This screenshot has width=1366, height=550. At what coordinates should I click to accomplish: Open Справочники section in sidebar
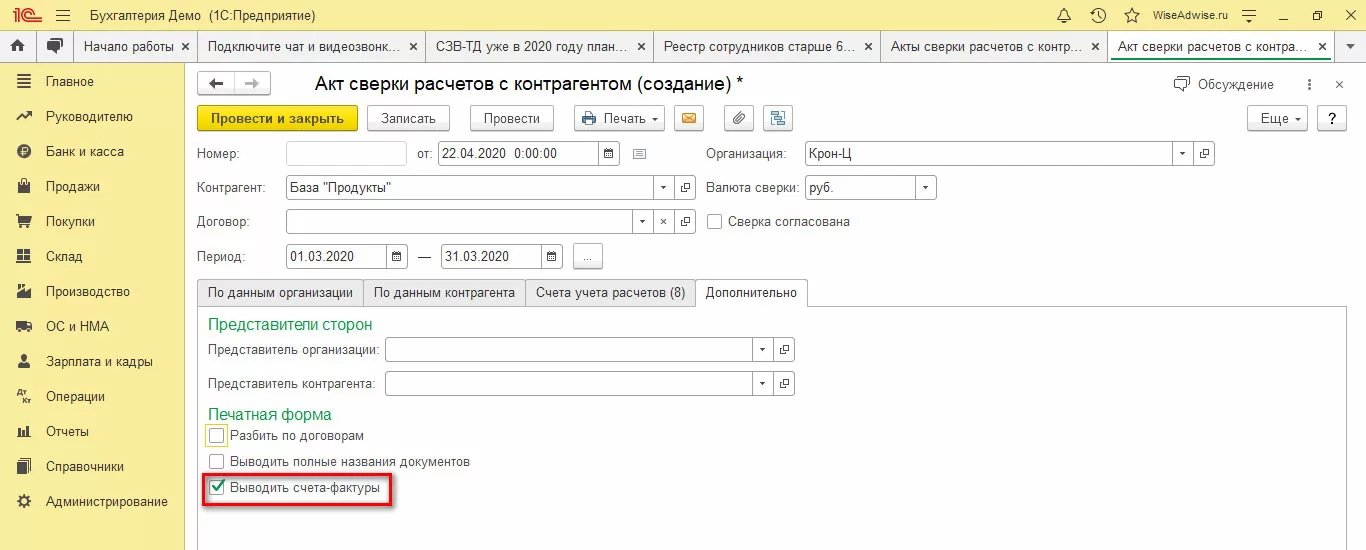[85, 466]
